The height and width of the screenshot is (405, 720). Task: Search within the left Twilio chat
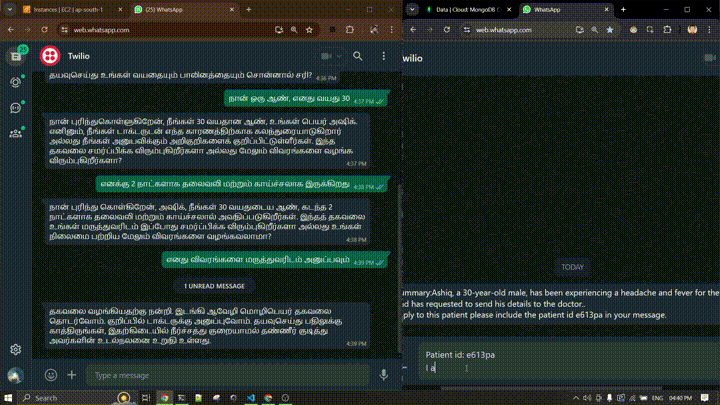pos(358,56)
